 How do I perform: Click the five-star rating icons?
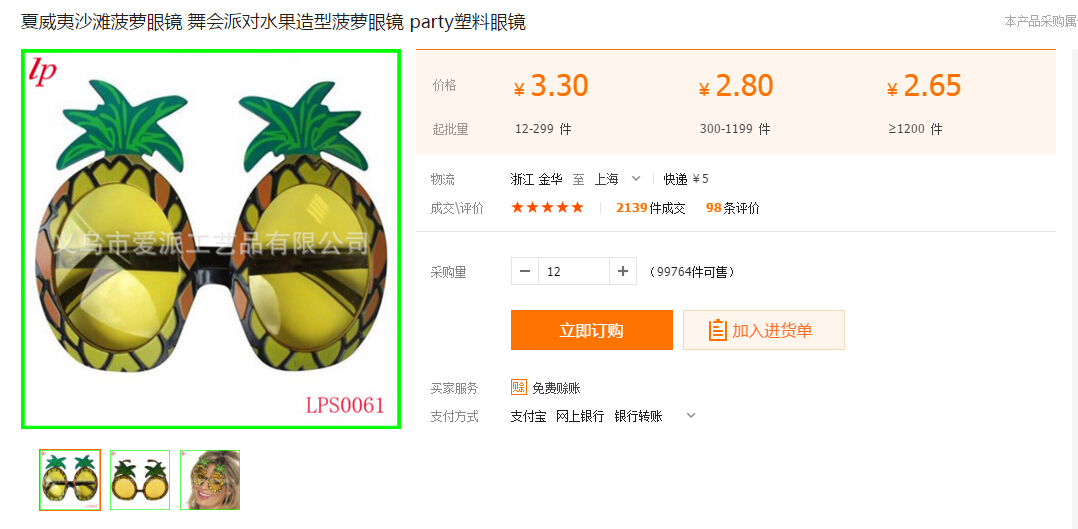tap(547, 208)
